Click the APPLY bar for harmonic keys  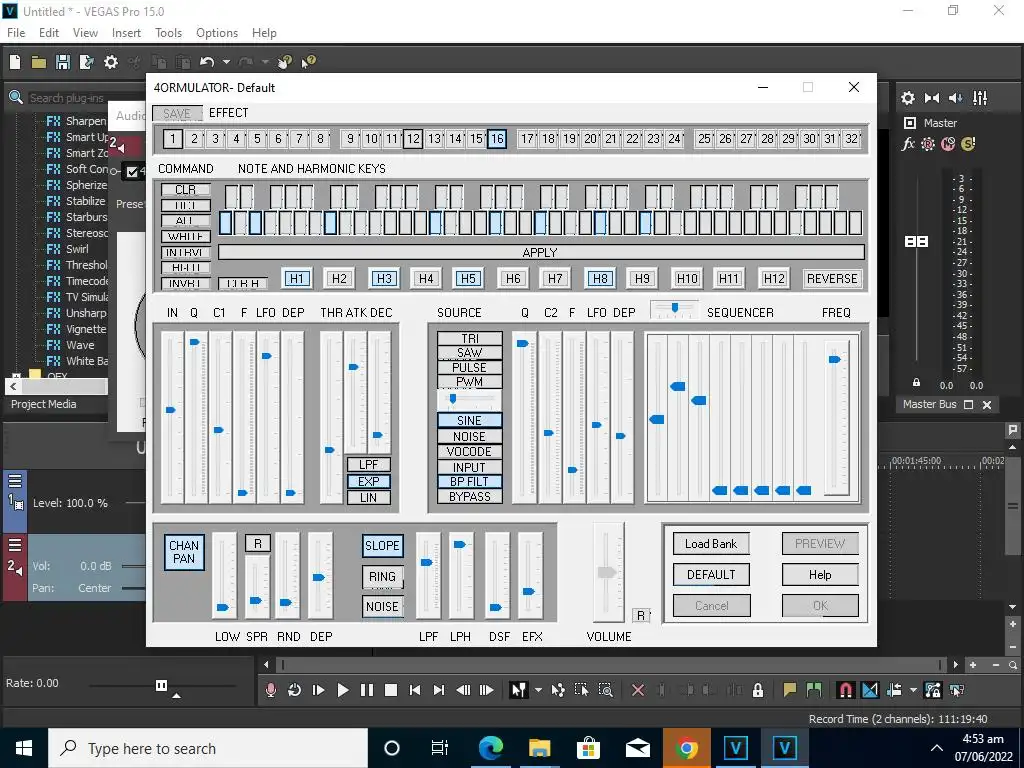[541, 253]
